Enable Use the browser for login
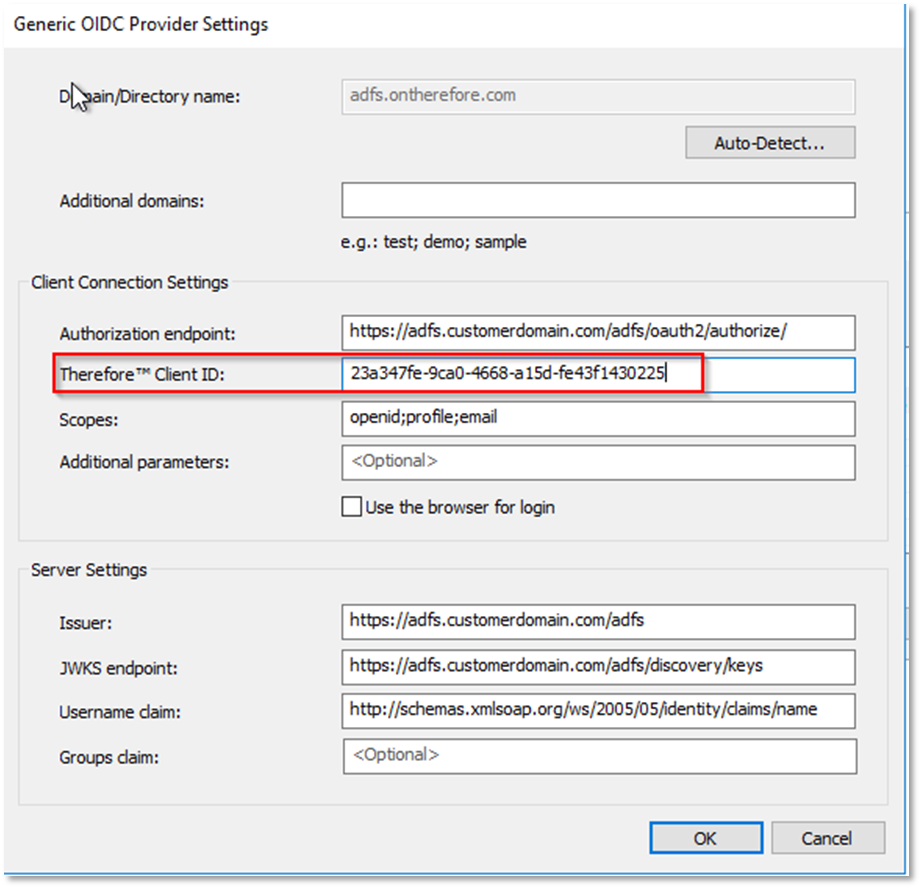 point(352,507)
